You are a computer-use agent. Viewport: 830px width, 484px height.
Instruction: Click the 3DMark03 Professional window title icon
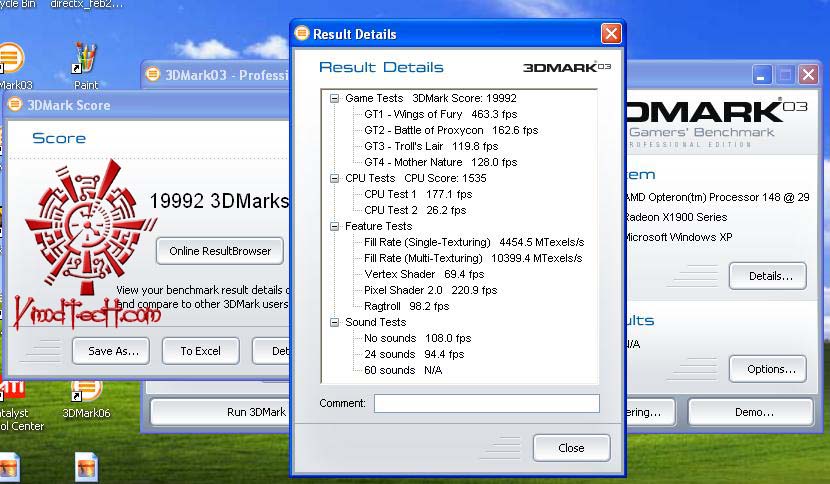tap(152, 74)
